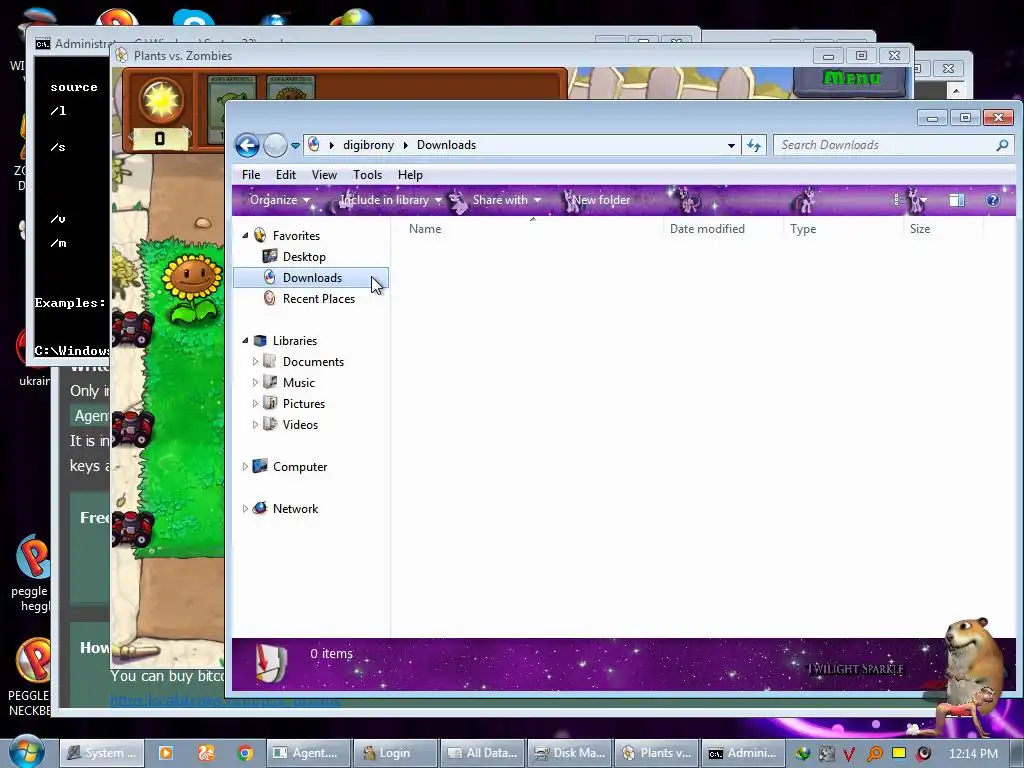Image resolution: width=1024 pixels, height=768 pixels.
Task: Open the orange browser taskbar icon
Action: 206,753
